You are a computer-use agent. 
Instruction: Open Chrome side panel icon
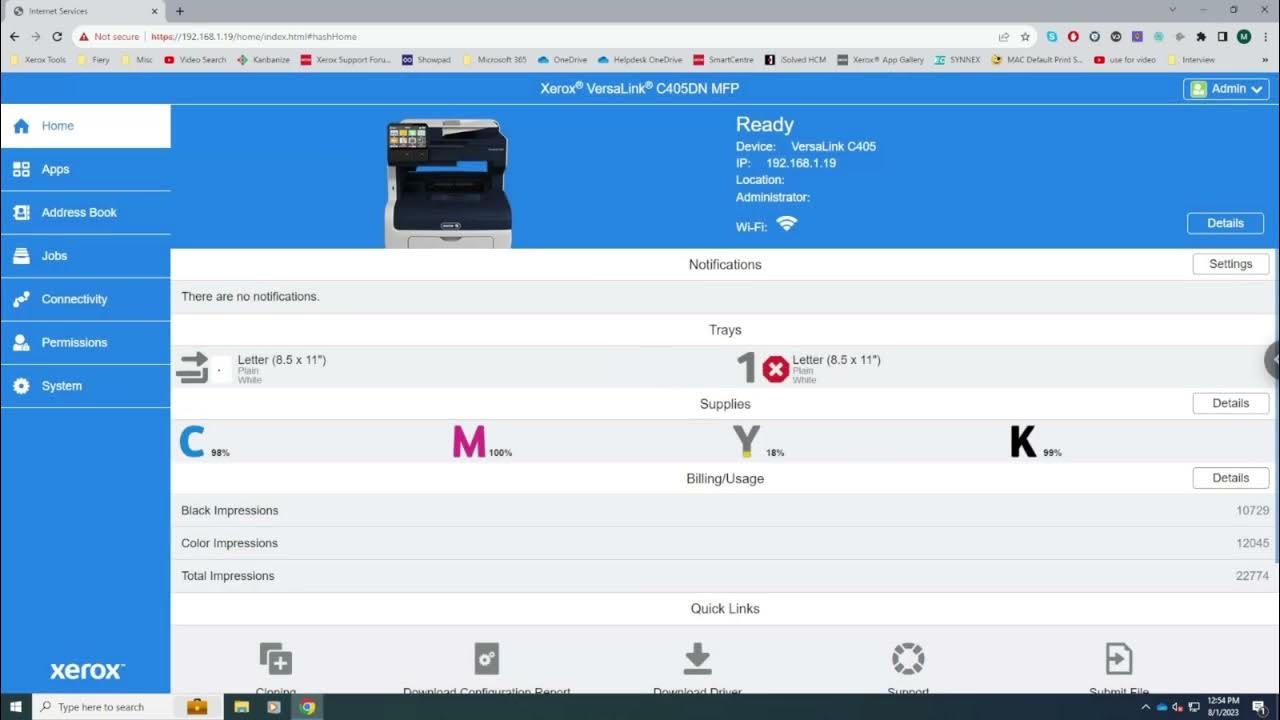tap(1222, 36)
